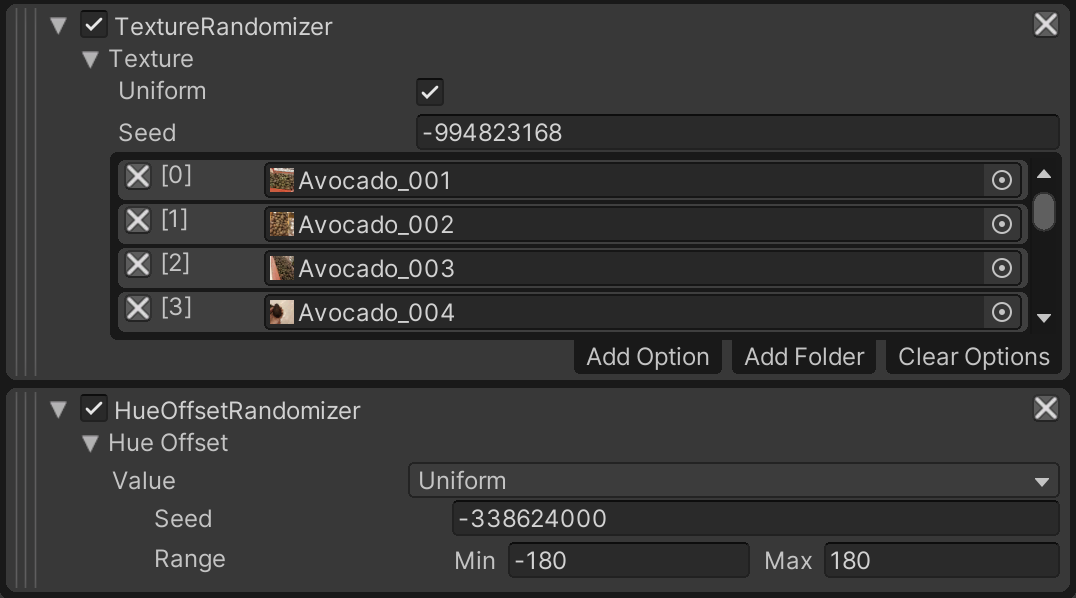Viewport: 1076px width, 598px height.
Task: Remove the TextureRandomizer component
Action: click(1044, 24)
